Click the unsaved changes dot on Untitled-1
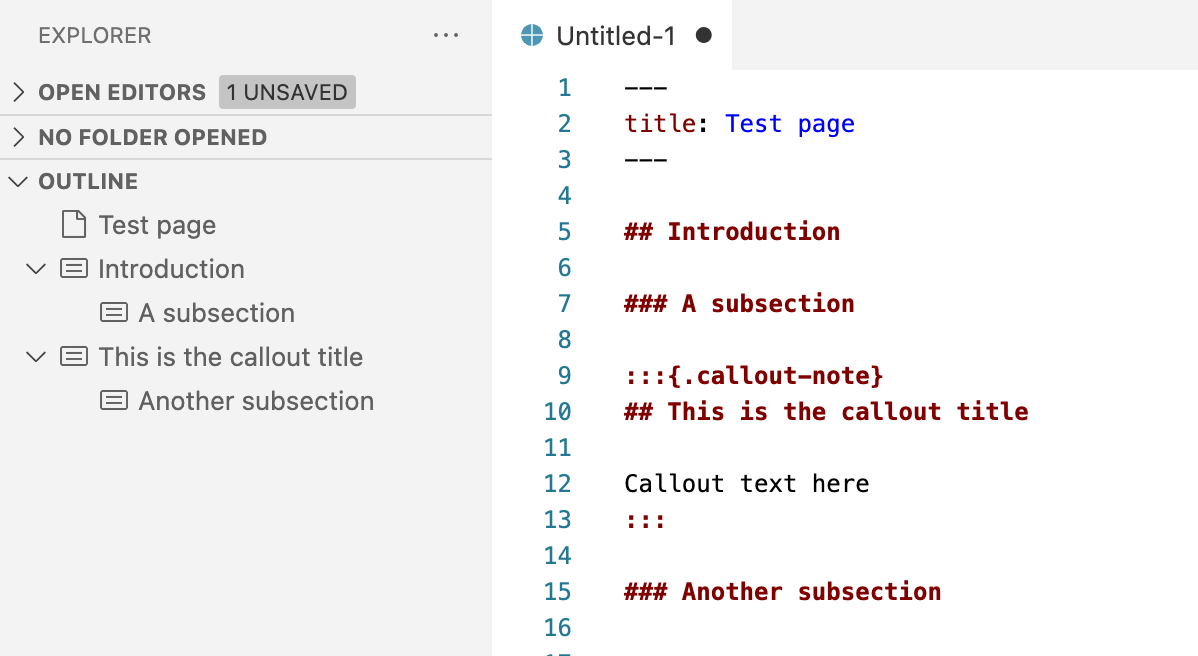 [703, 34]
